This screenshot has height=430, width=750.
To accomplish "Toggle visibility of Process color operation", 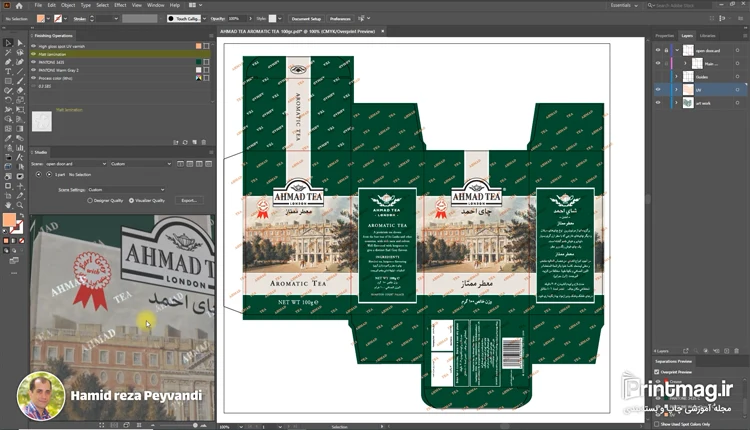I will pyautogui.click(x=33, y=78).
